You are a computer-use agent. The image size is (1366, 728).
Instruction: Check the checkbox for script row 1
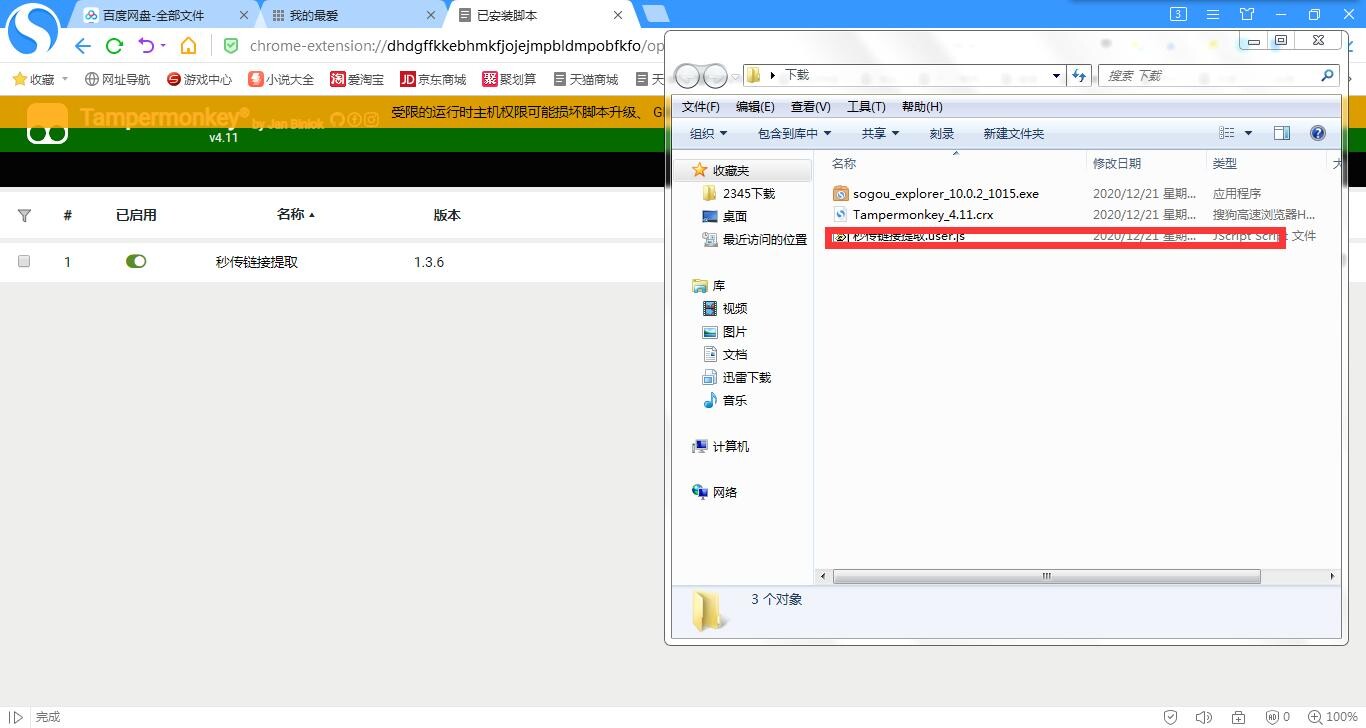(x=24, y=261)
